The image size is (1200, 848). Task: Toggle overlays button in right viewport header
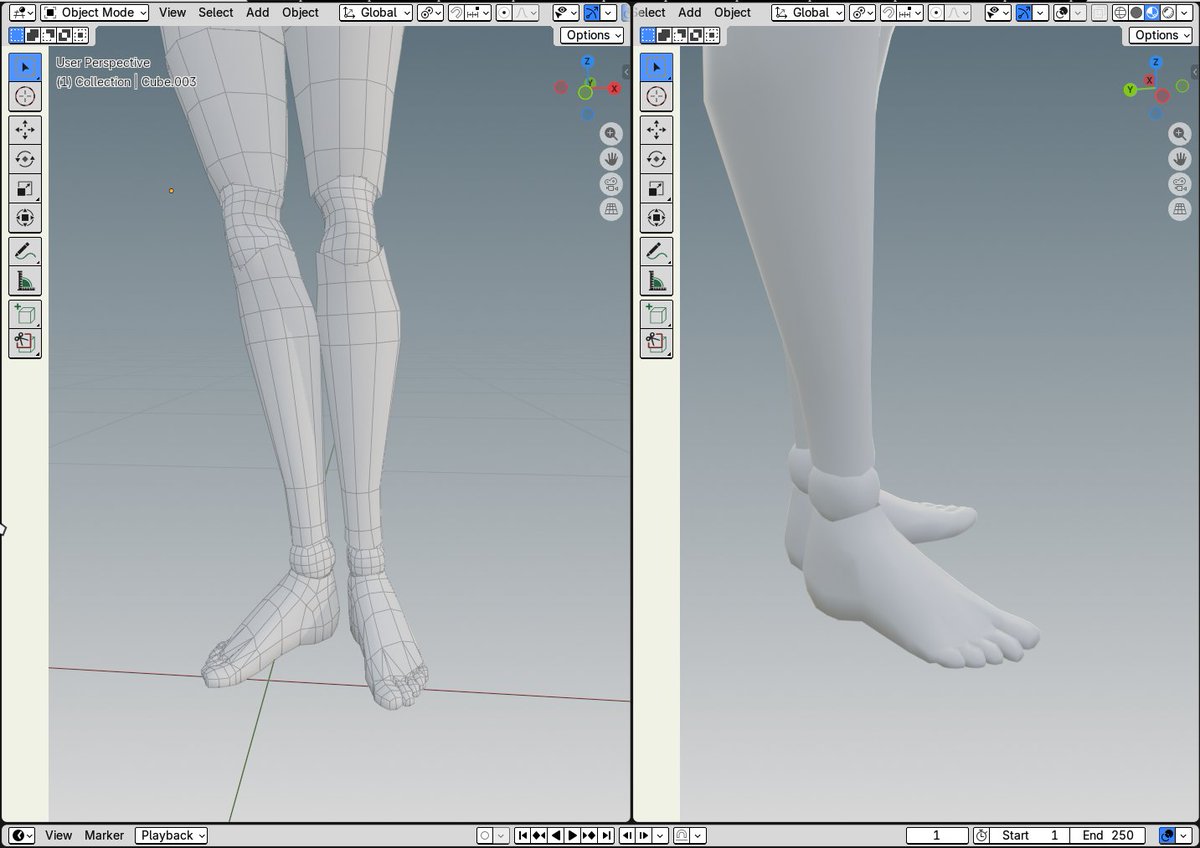pos(1063,13)
